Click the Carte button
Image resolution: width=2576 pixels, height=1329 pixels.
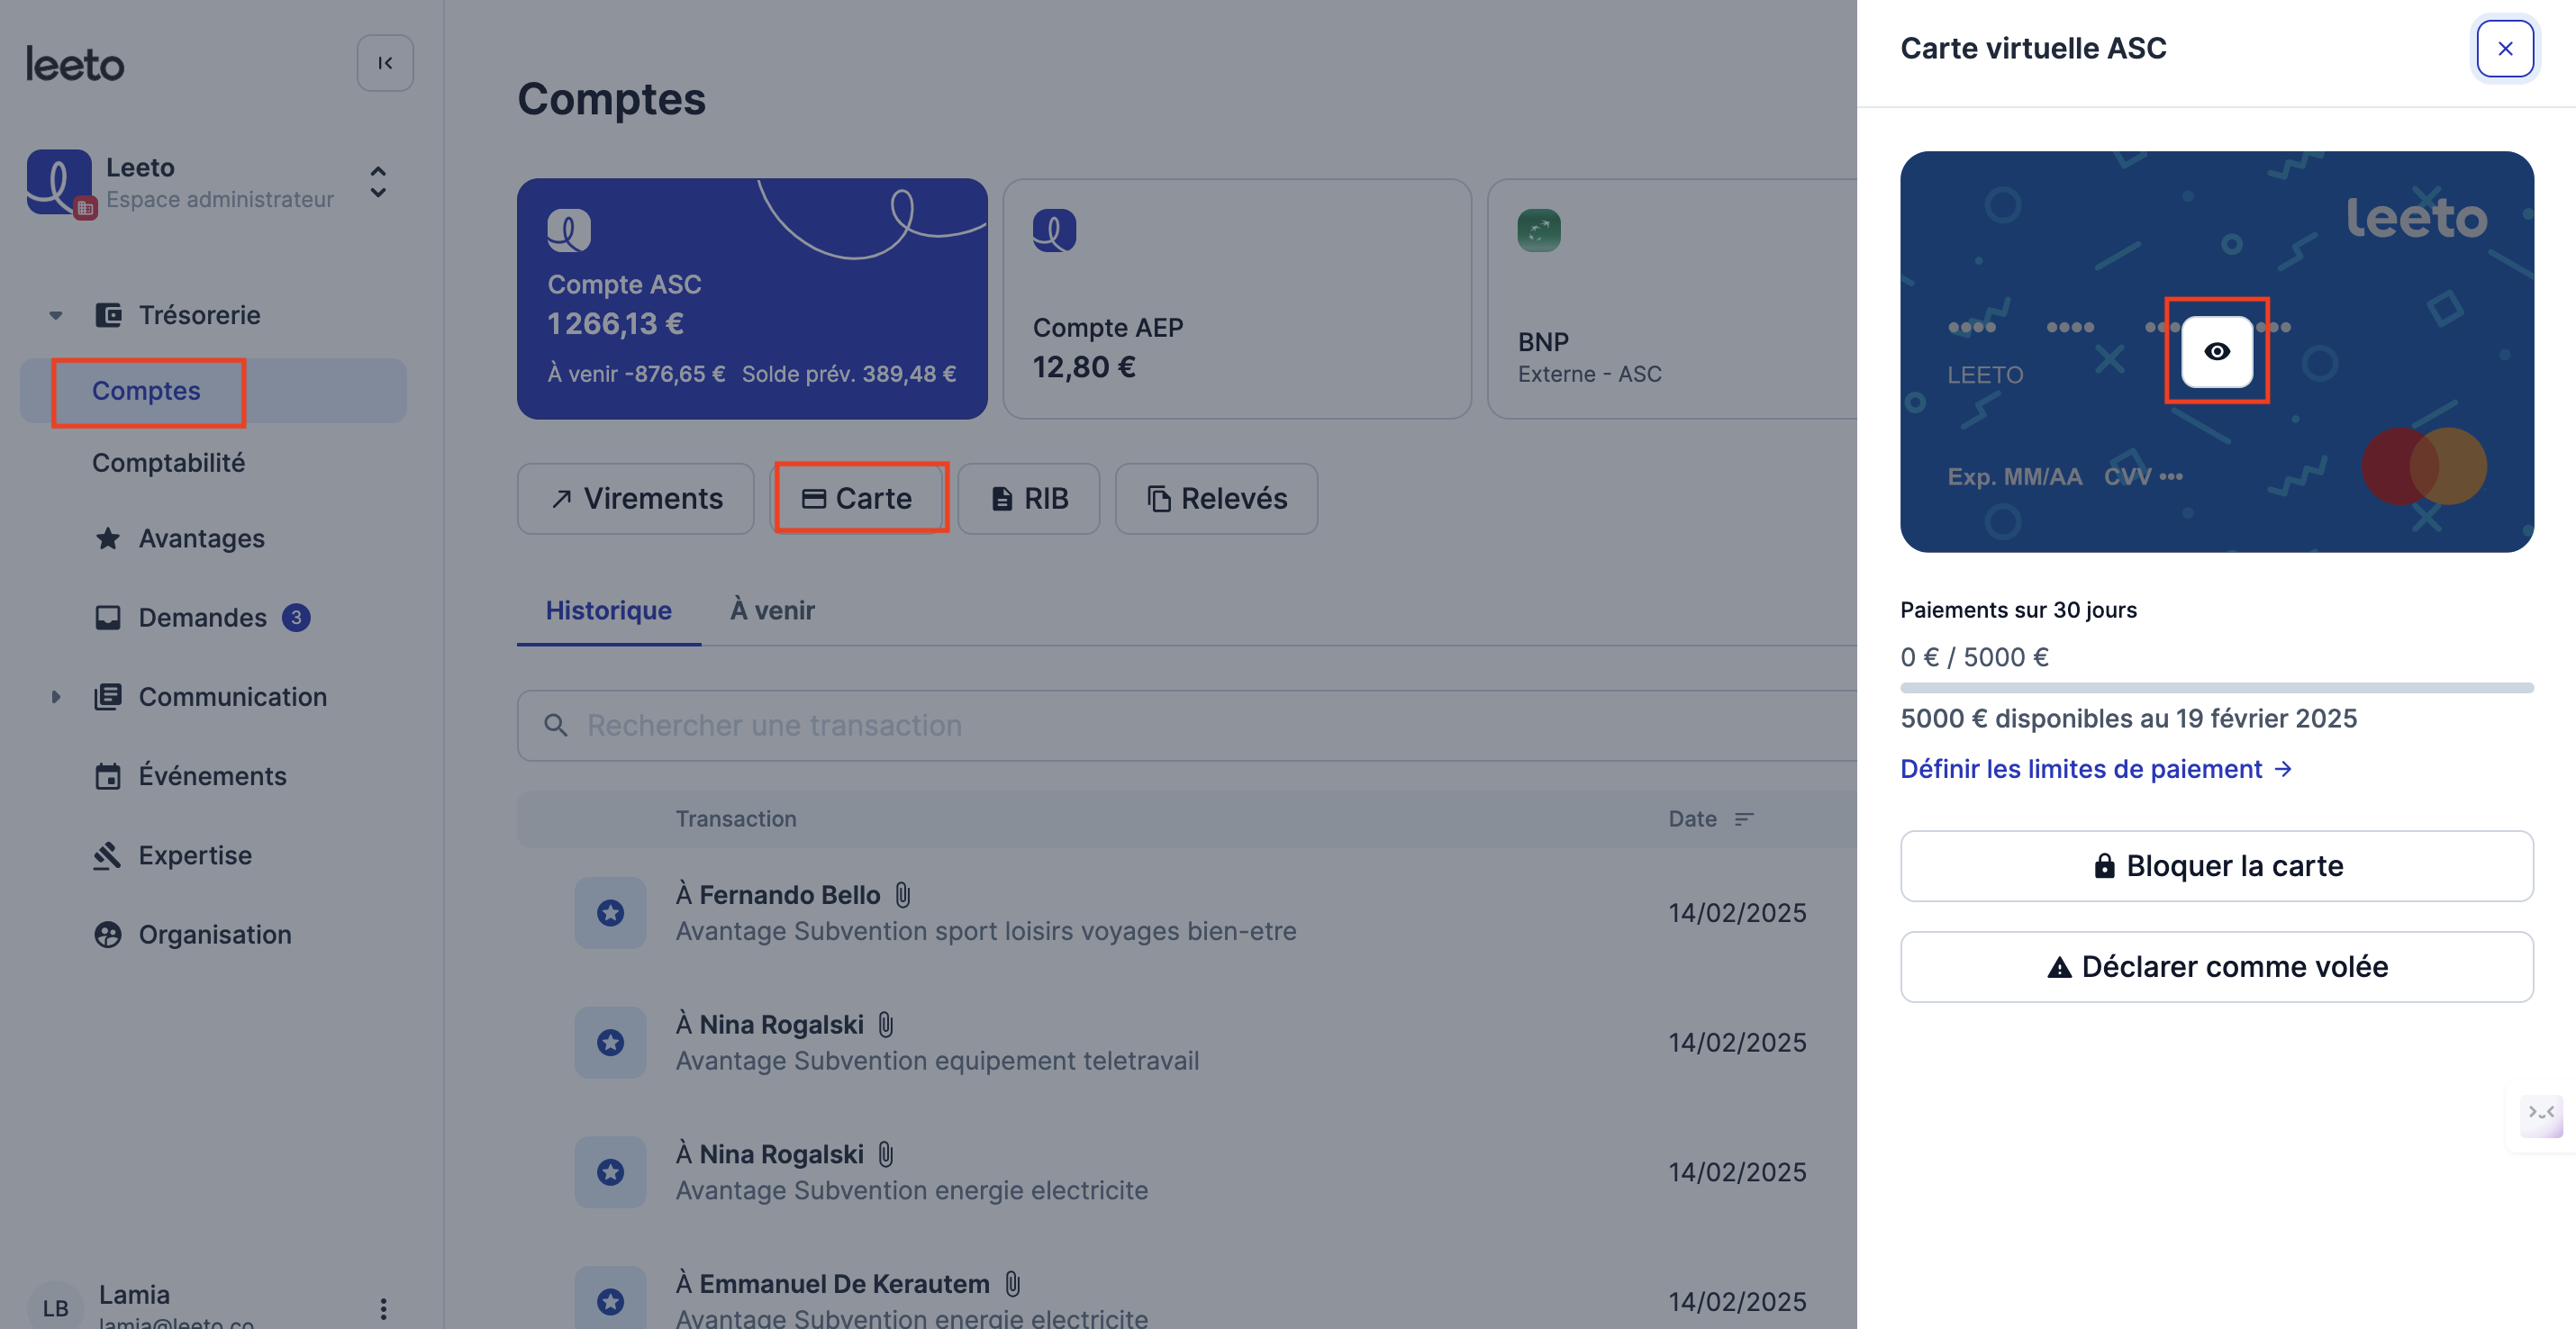point(857,498)
